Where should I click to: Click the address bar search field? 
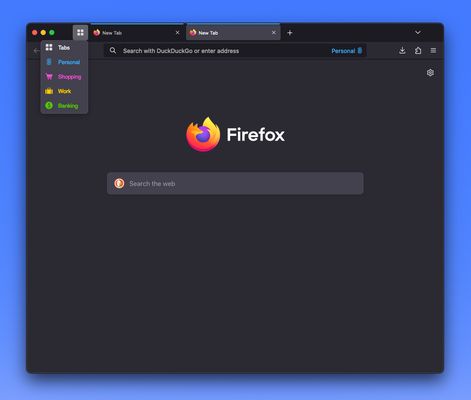click(235, 51)
